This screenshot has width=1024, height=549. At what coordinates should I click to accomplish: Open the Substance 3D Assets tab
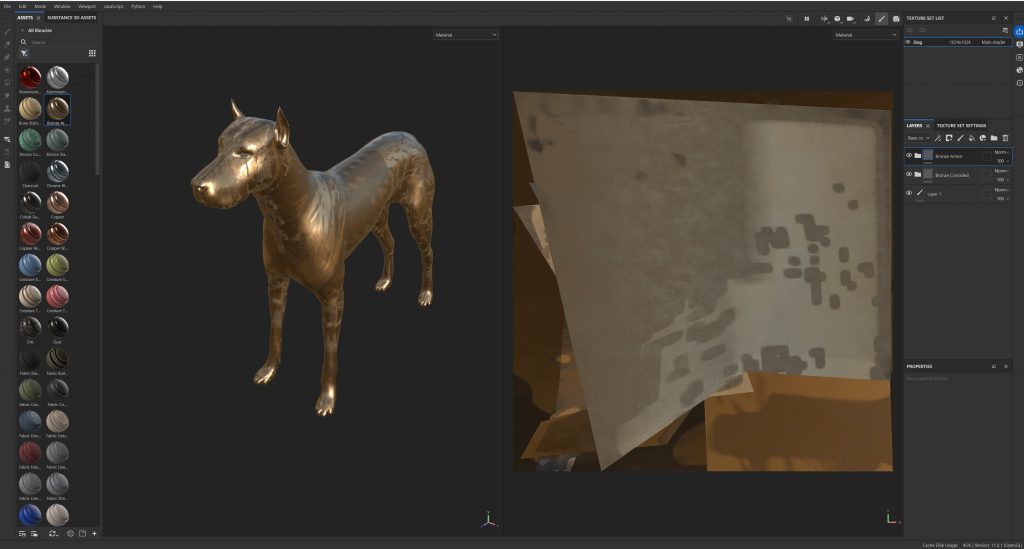click(x=72, y=18)
